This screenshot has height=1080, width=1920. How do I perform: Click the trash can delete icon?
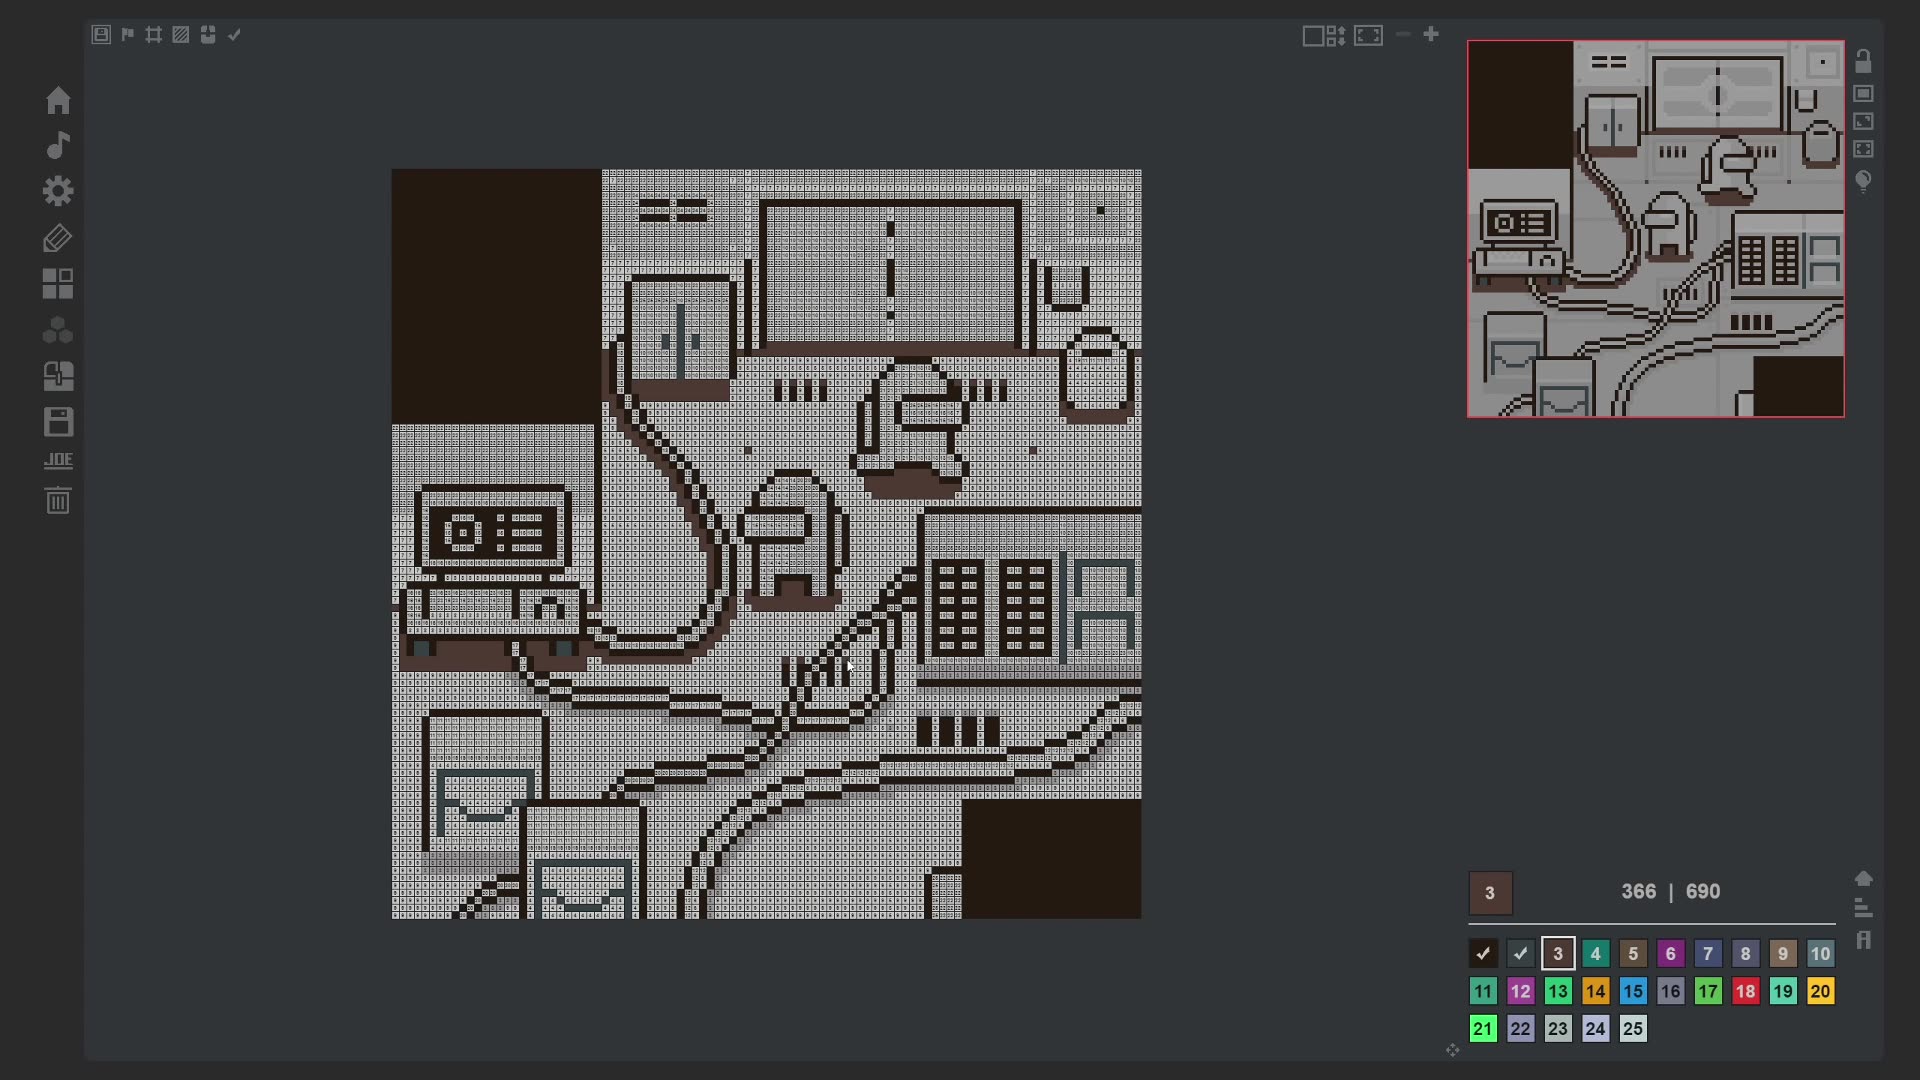58,500
